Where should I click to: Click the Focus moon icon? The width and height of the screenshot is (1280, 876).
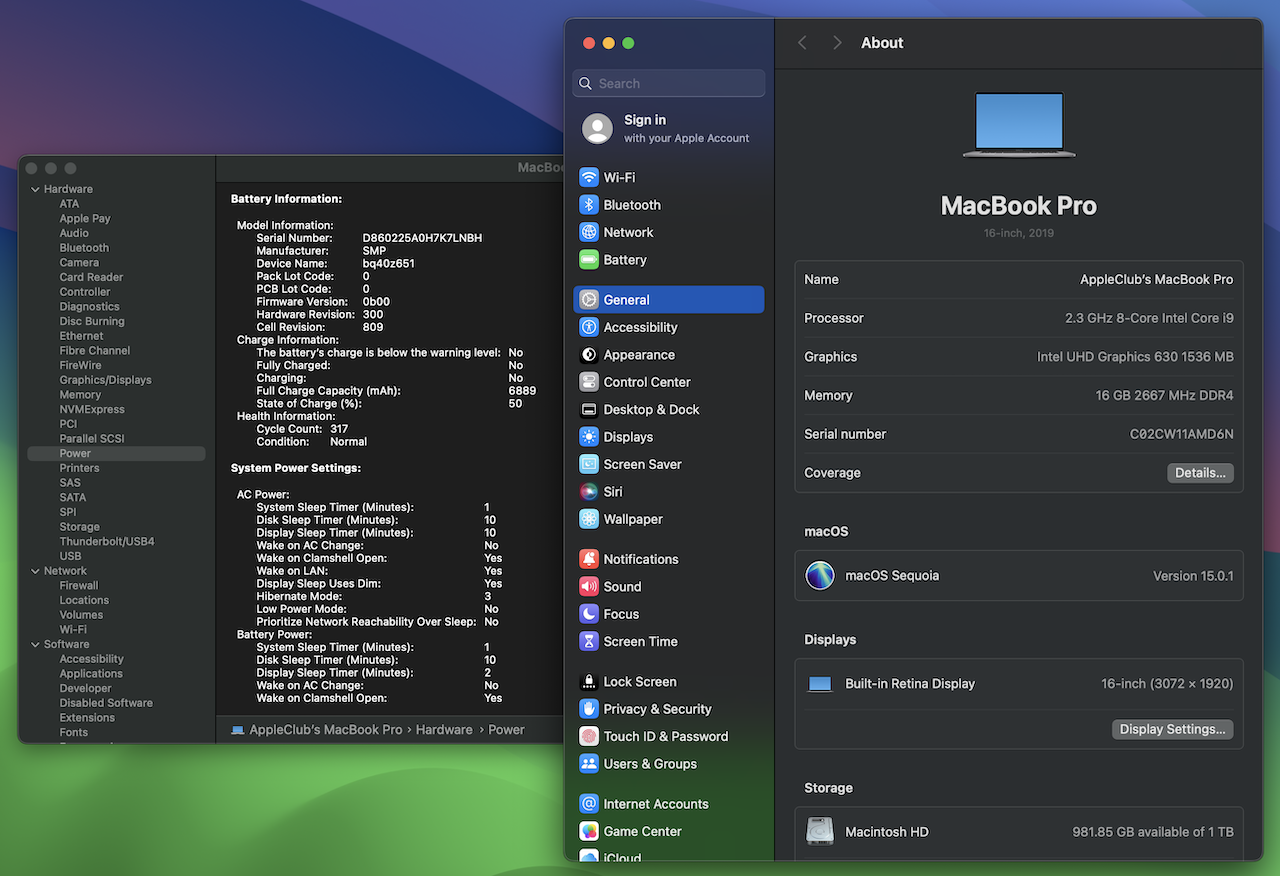point(589,614)
